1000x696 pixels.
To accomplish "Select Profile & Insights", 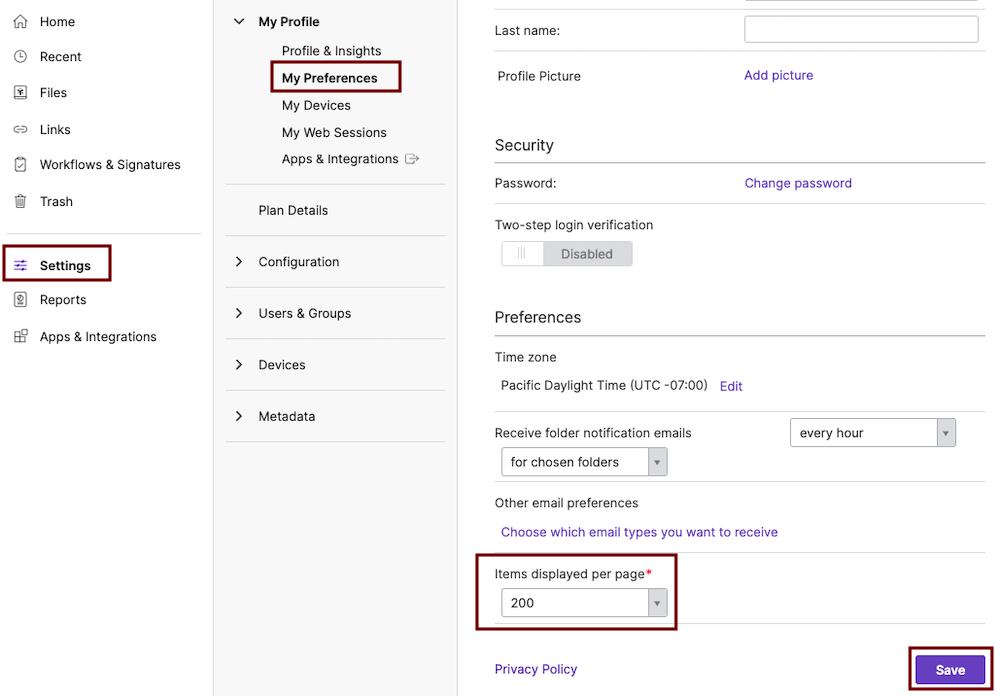I will [330, 50].
